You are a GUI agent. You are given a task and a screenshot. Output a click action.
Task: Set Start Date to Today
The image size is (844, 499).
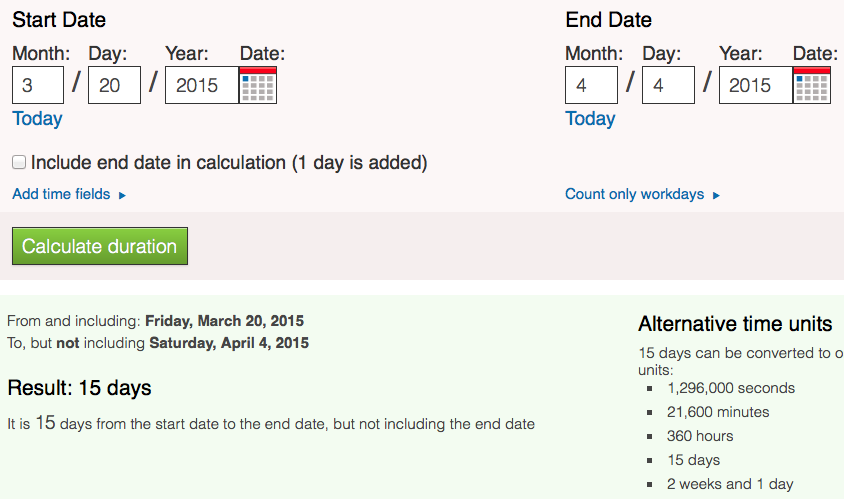(x=37, y=119)
